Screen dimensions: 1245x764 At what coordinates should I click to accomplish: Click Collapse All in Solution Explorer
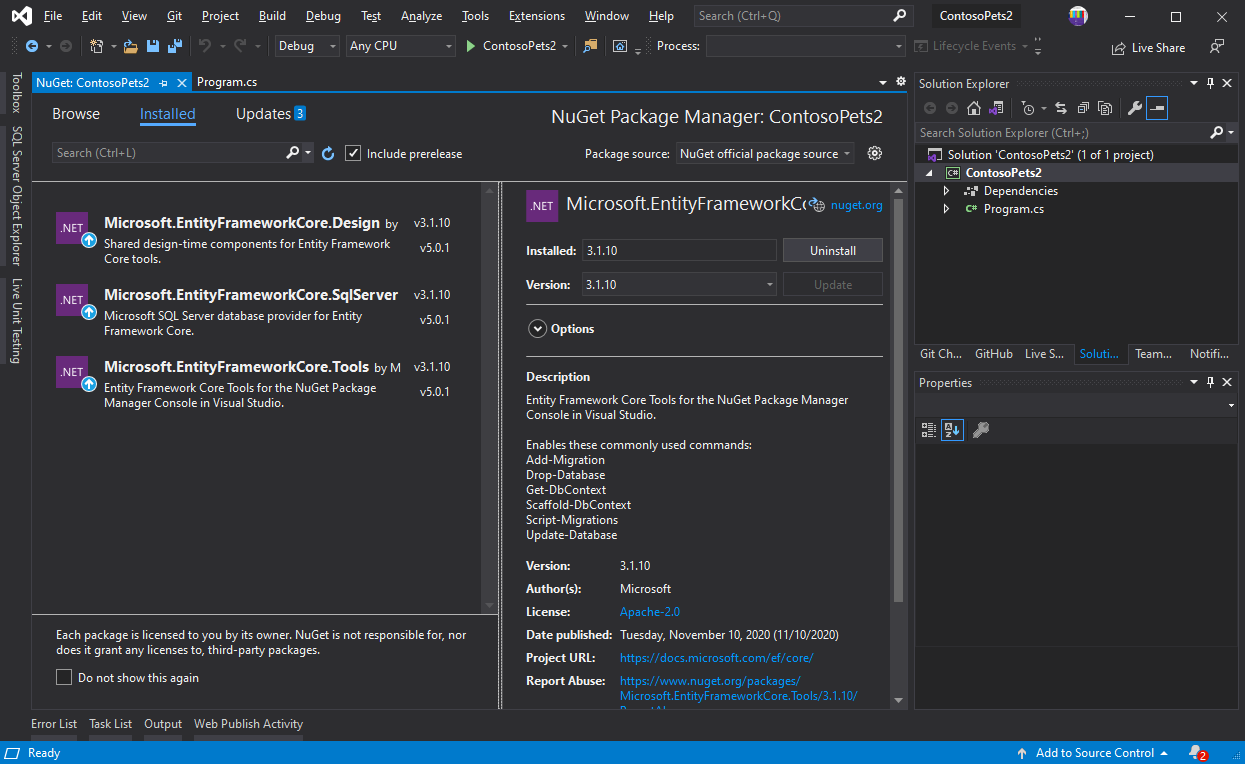pos(1083,108)
